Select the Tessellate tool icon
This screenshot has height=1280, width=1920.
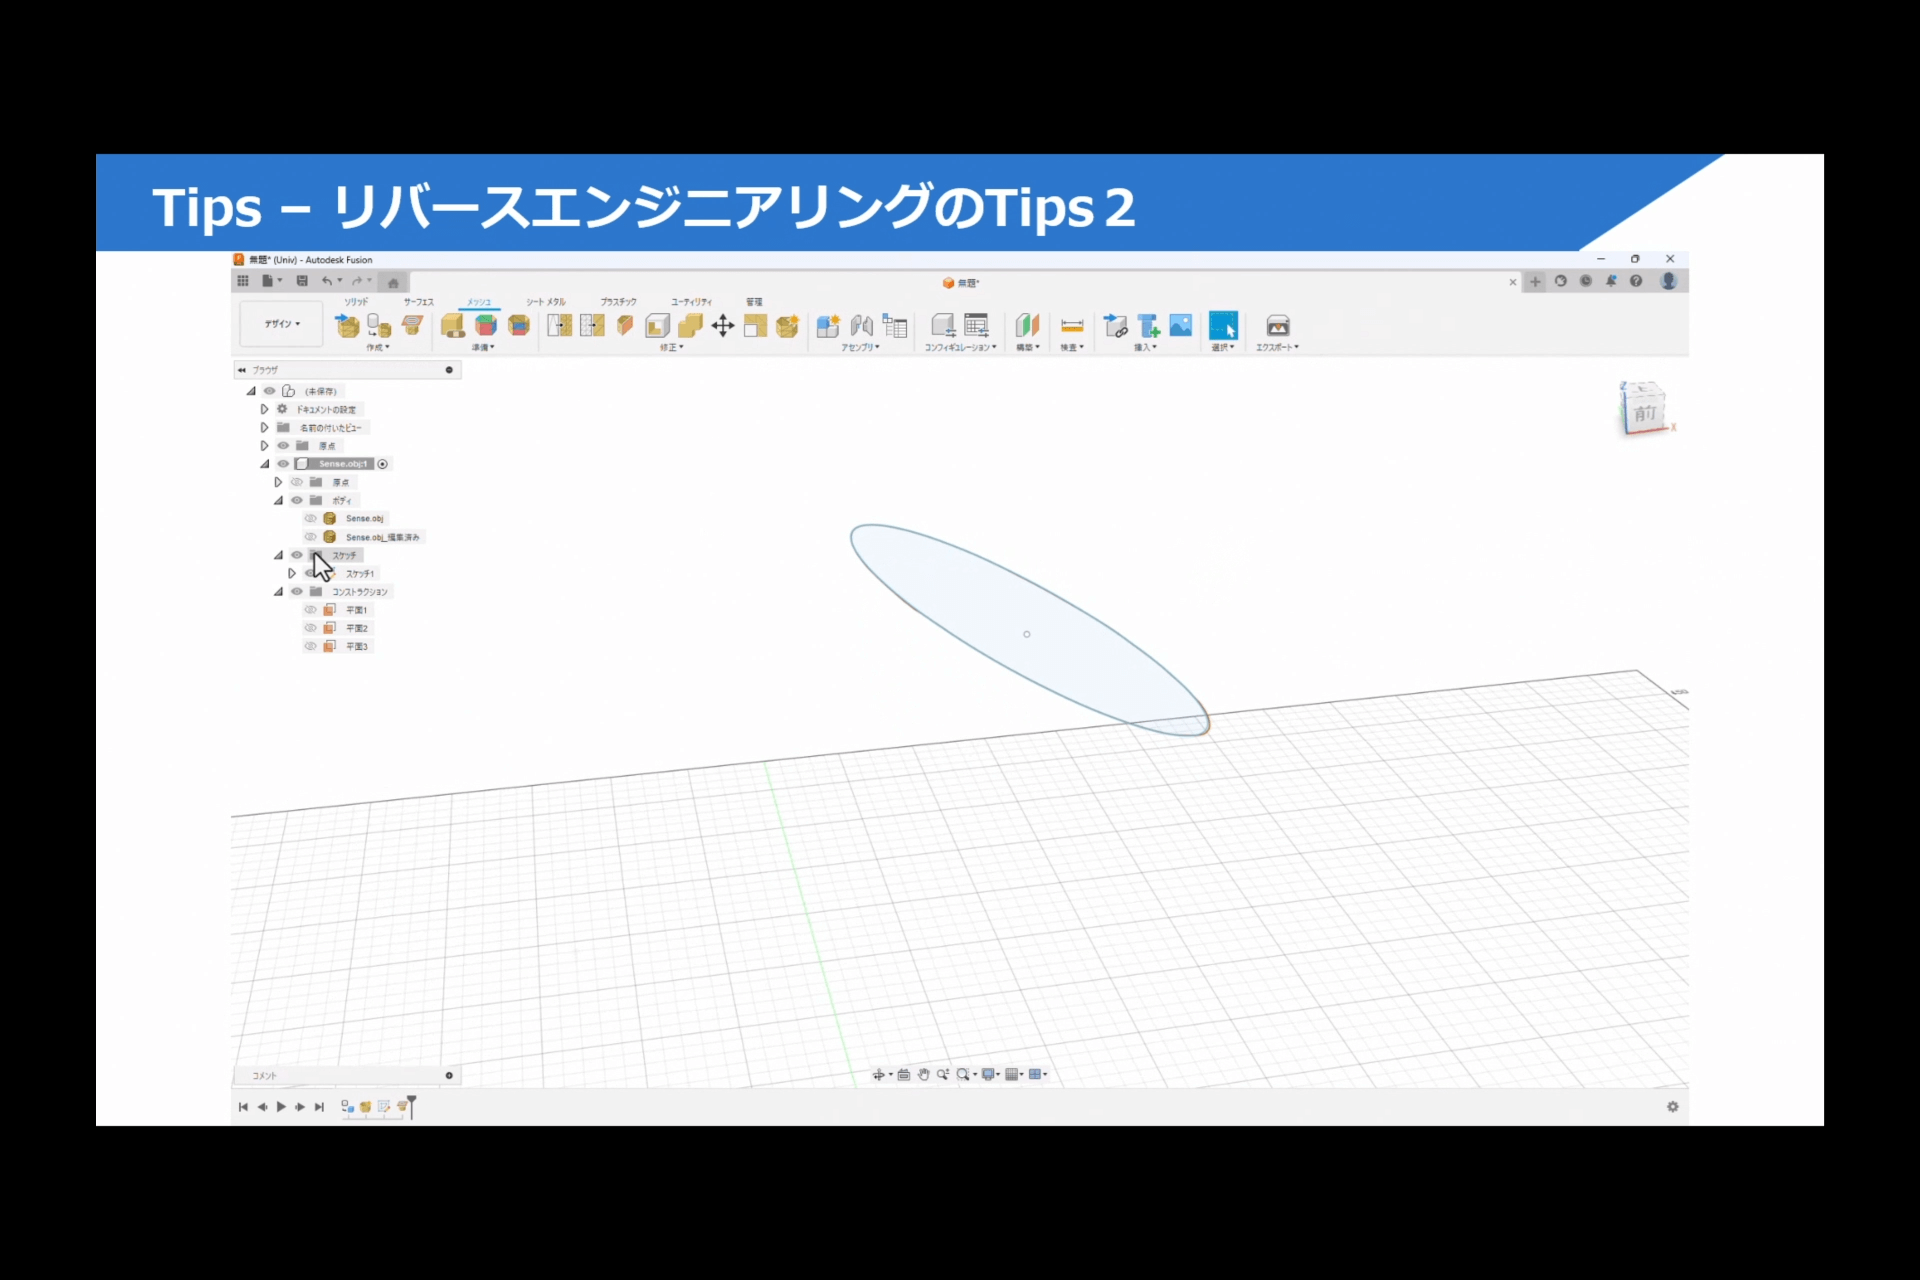(379, 325)
